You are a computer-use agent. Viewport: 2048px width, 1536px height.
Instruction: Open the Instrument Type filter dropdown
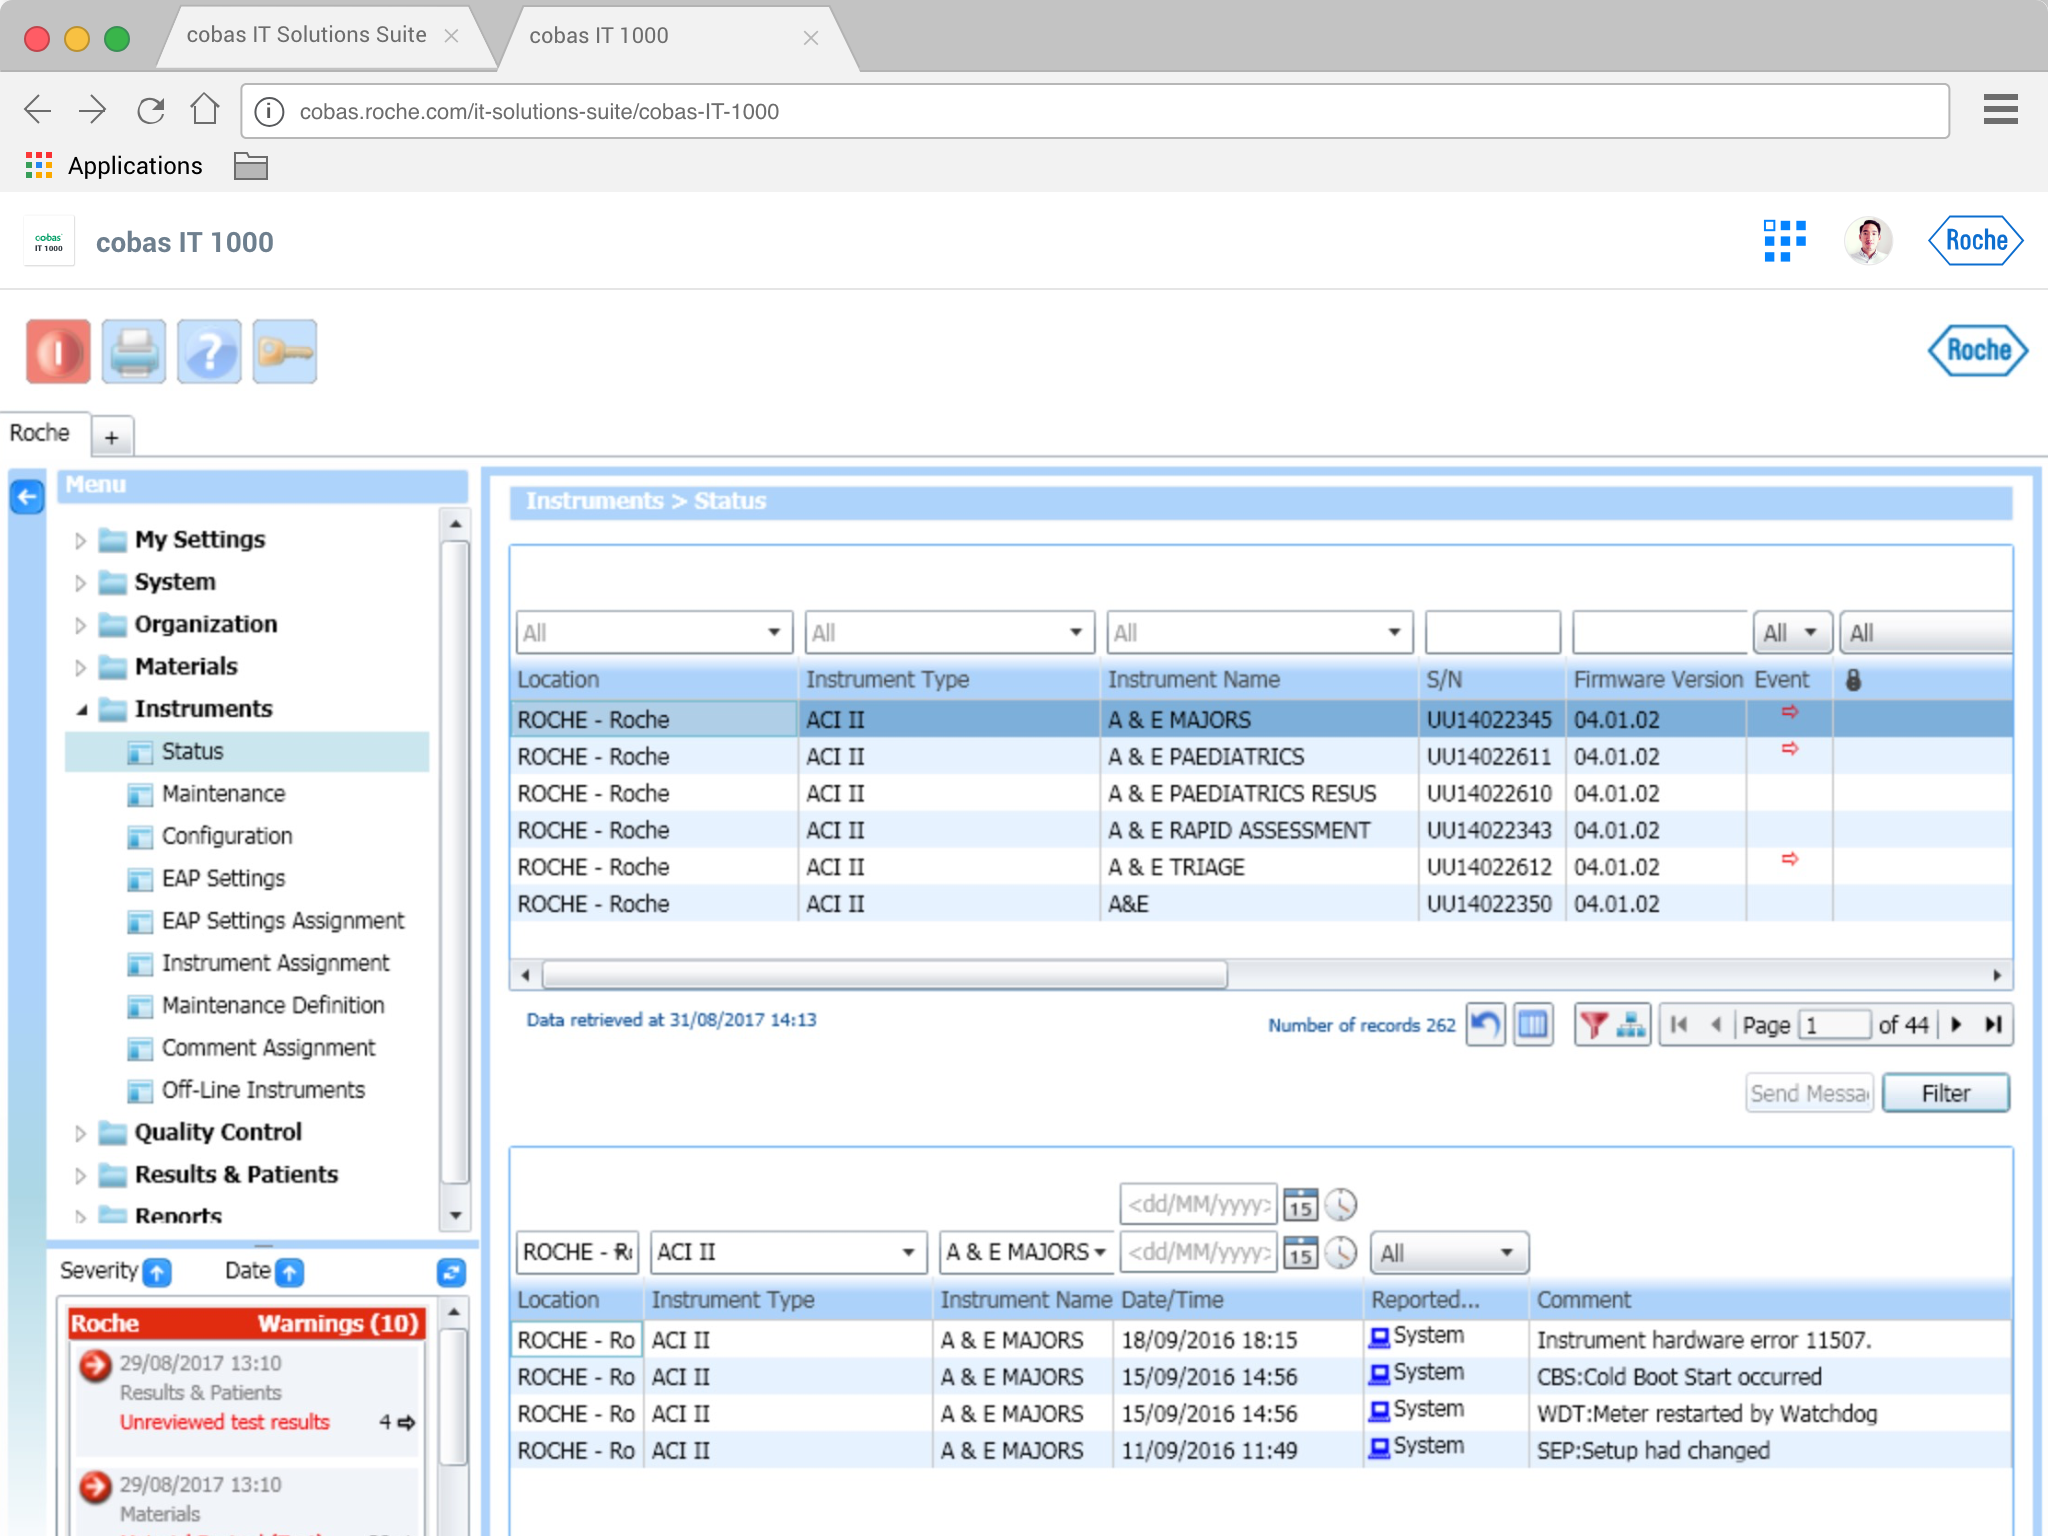[1075, 632]
